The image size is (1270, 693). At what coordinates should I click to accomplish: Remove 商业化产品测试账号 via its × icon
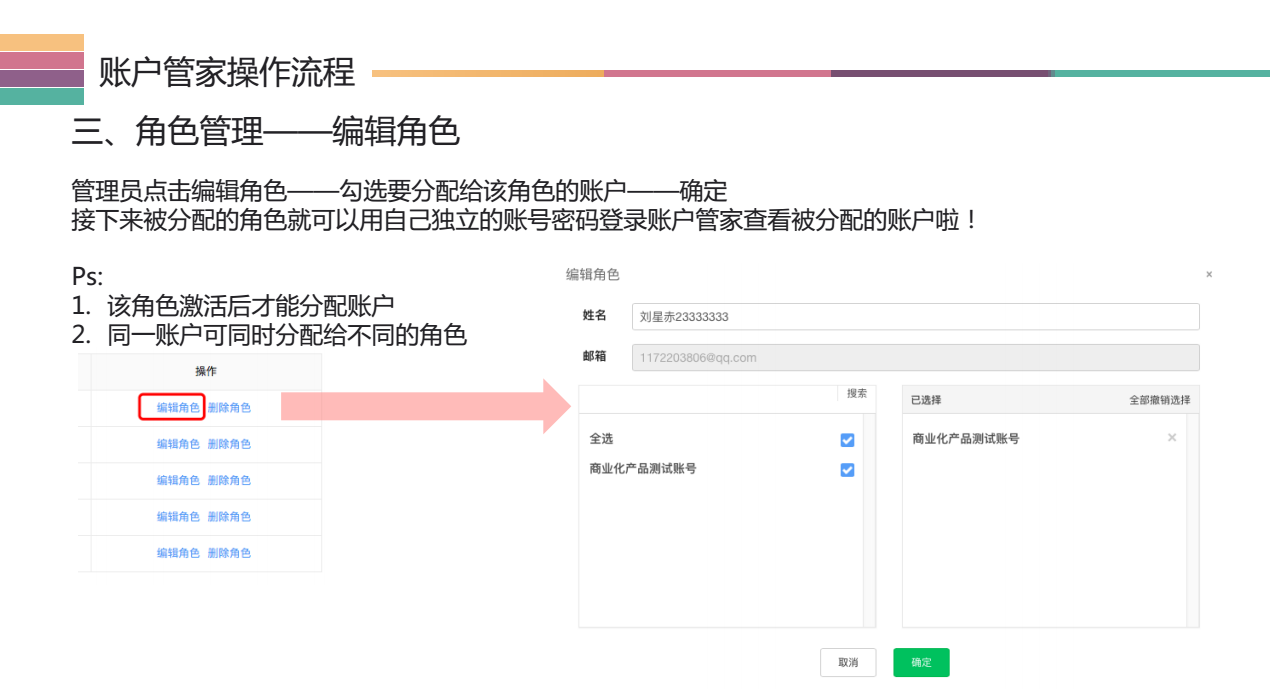point(1171,437)
